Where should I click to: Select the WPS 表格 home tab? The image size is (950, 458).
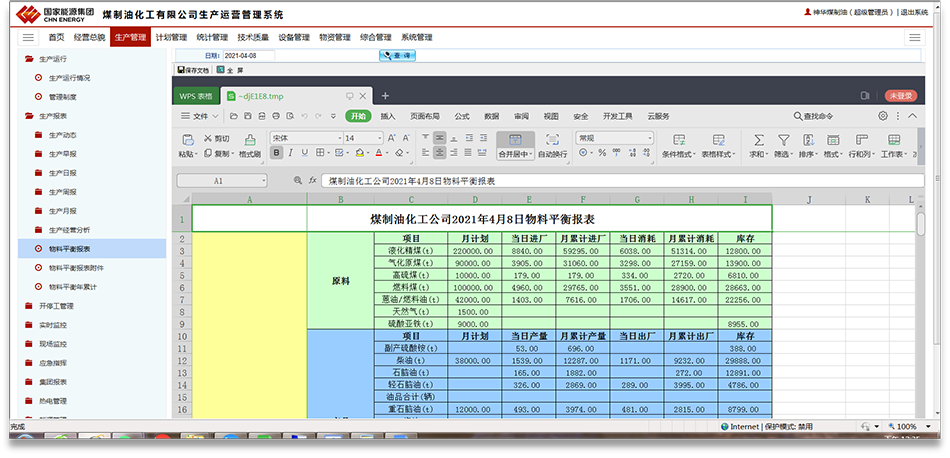pos(196,96)
